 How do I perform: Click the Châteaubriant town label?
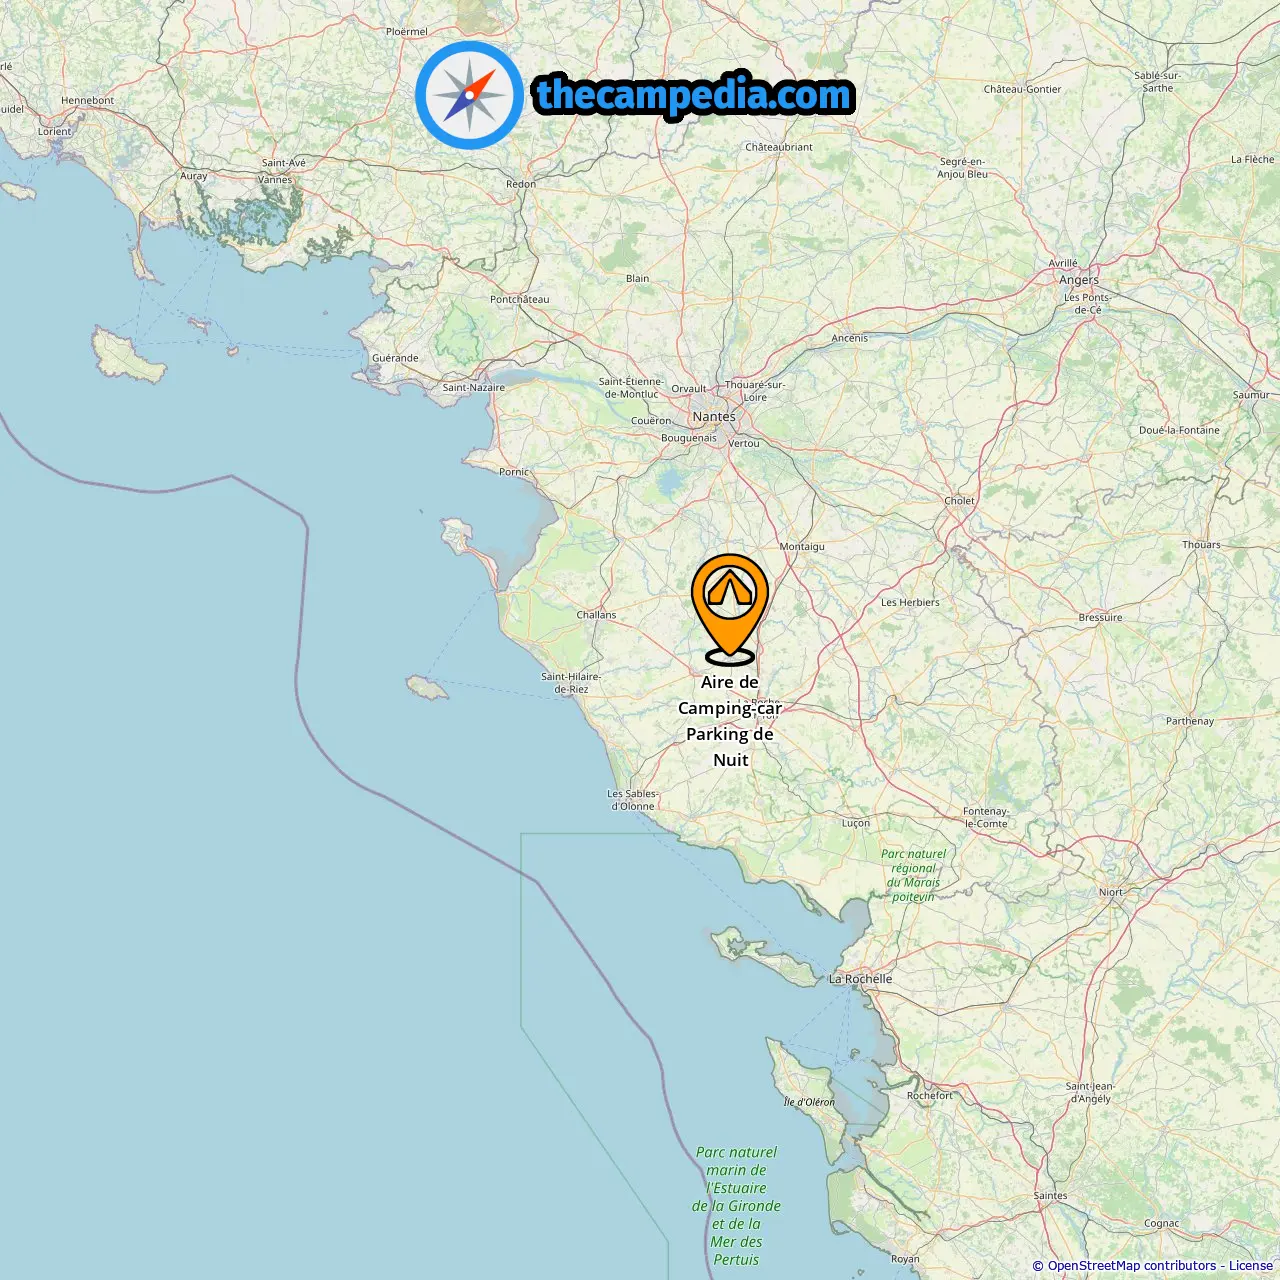(x=779, y=147)
